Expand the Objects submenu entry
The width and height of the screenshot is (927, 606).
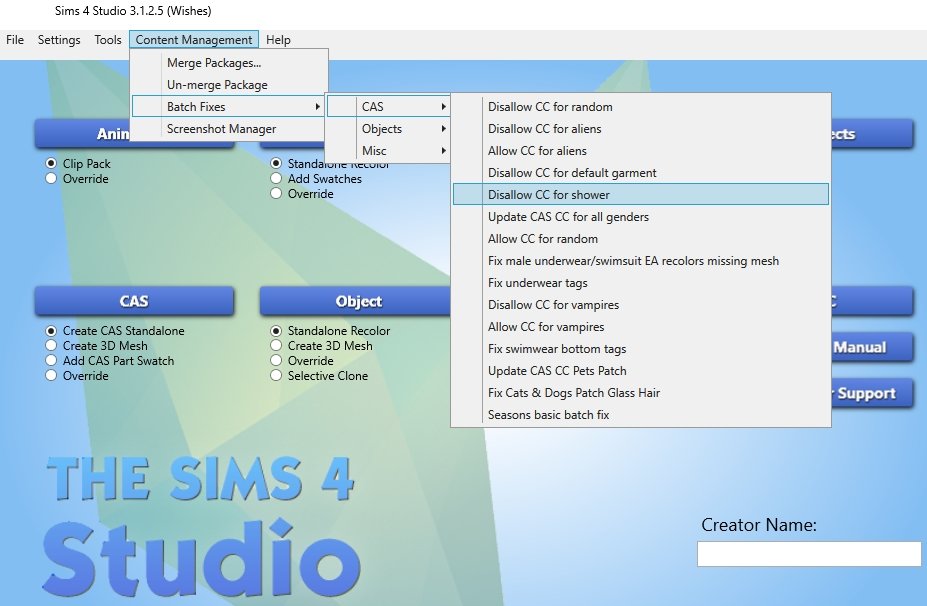click(x=388, y=128)
